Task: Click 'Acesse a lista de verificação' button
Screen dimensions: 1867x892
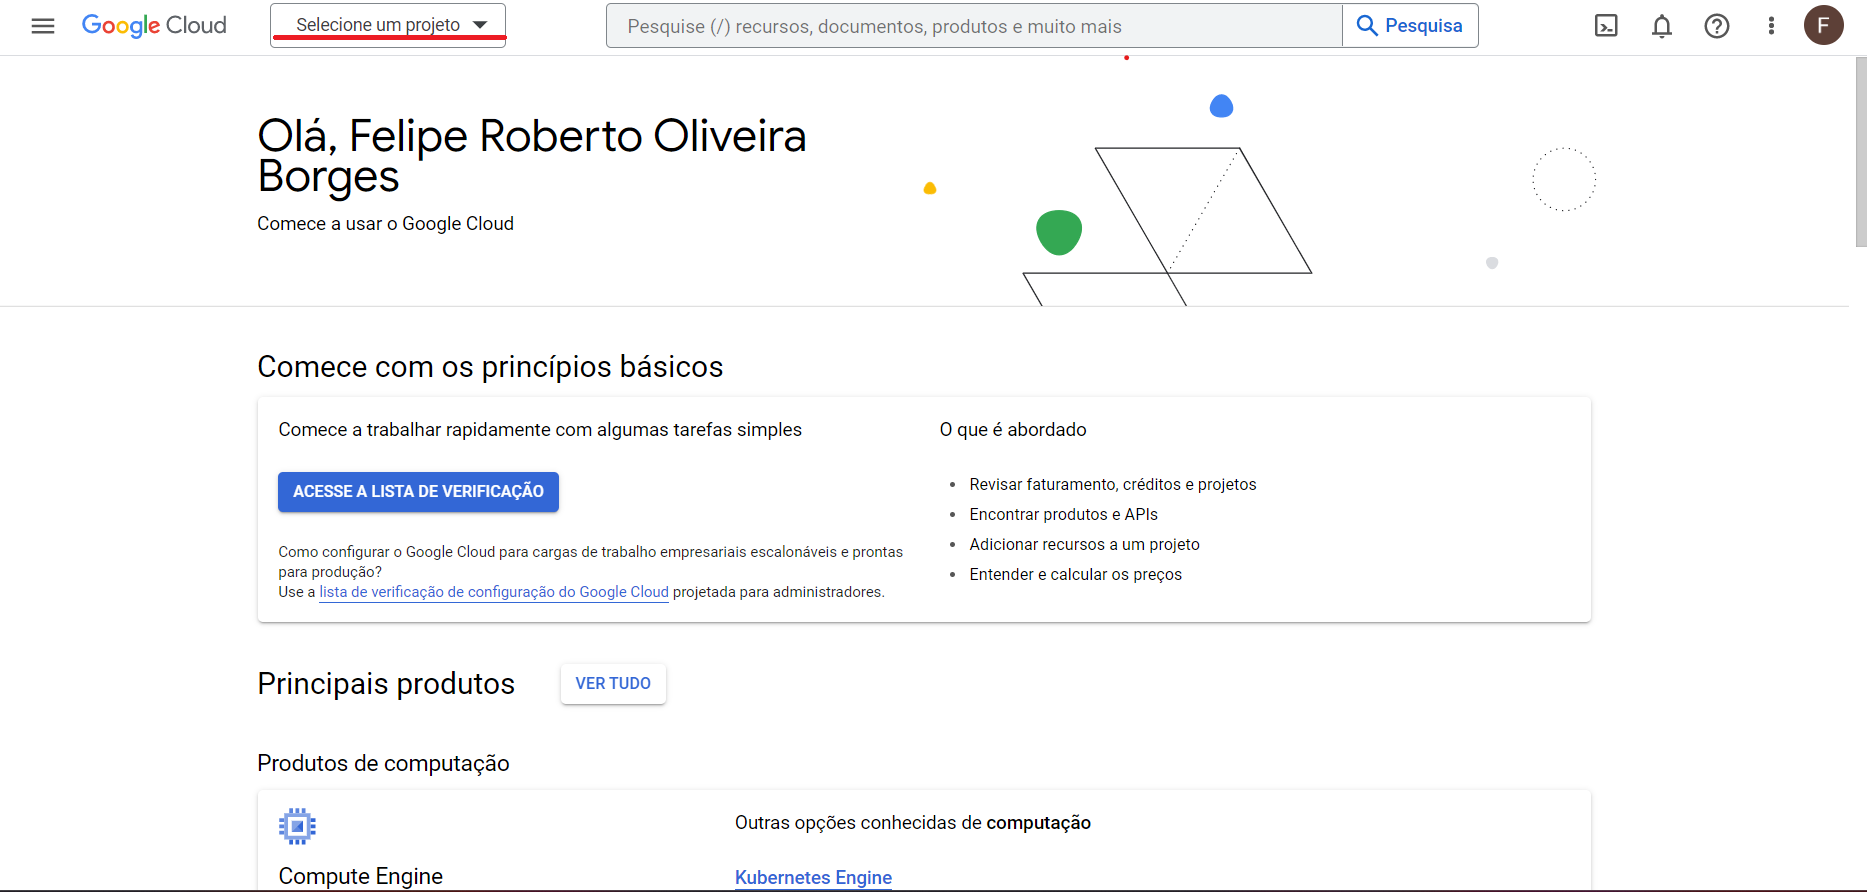Action: tap(418, 492)
